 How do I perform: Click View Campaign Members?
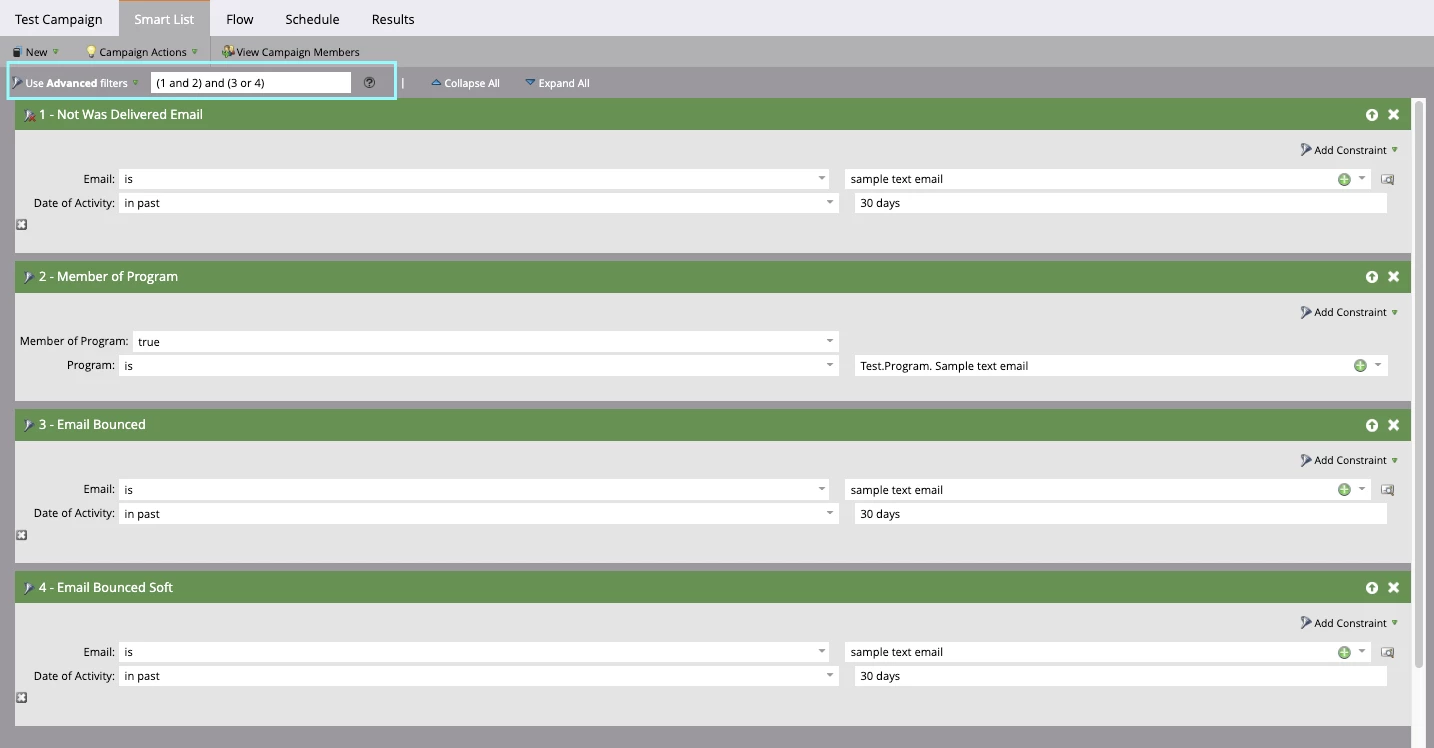291,52
